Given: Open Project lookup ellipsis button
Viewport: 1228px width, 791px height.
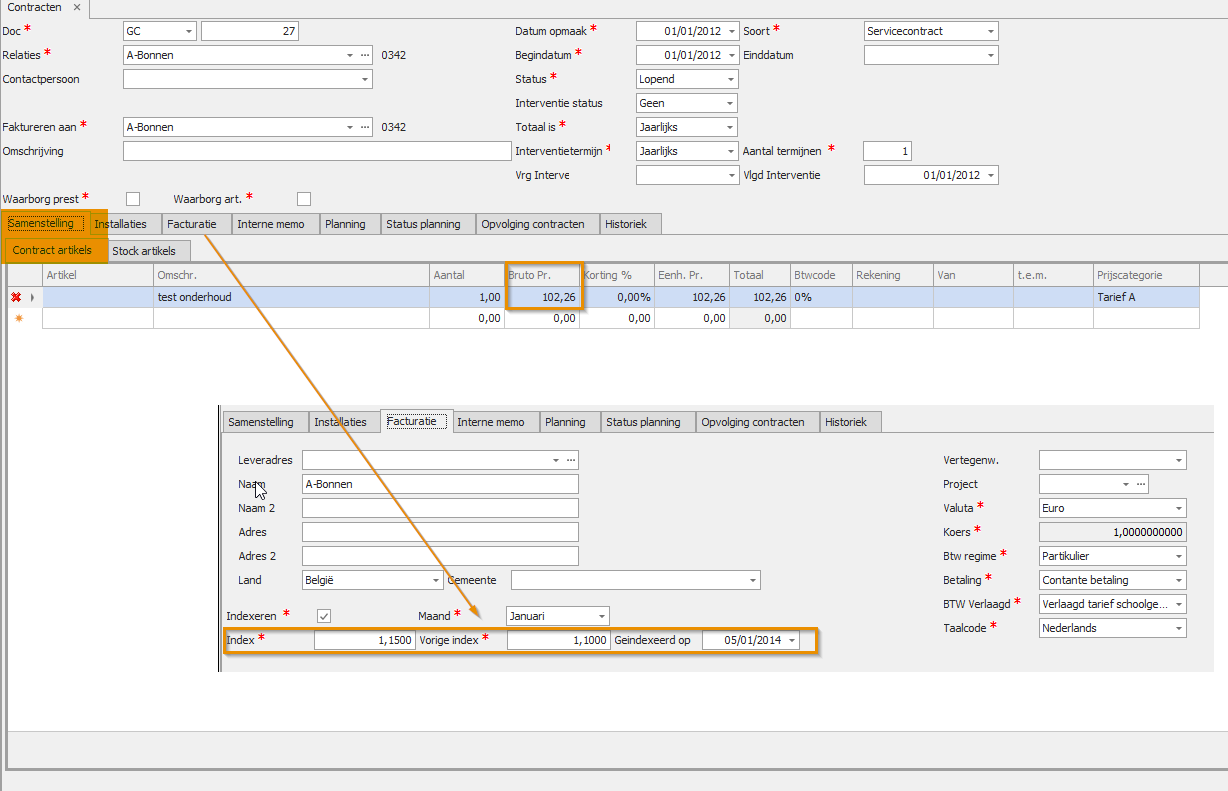Looking at the screenshot, I should [x=1141, y=484].
